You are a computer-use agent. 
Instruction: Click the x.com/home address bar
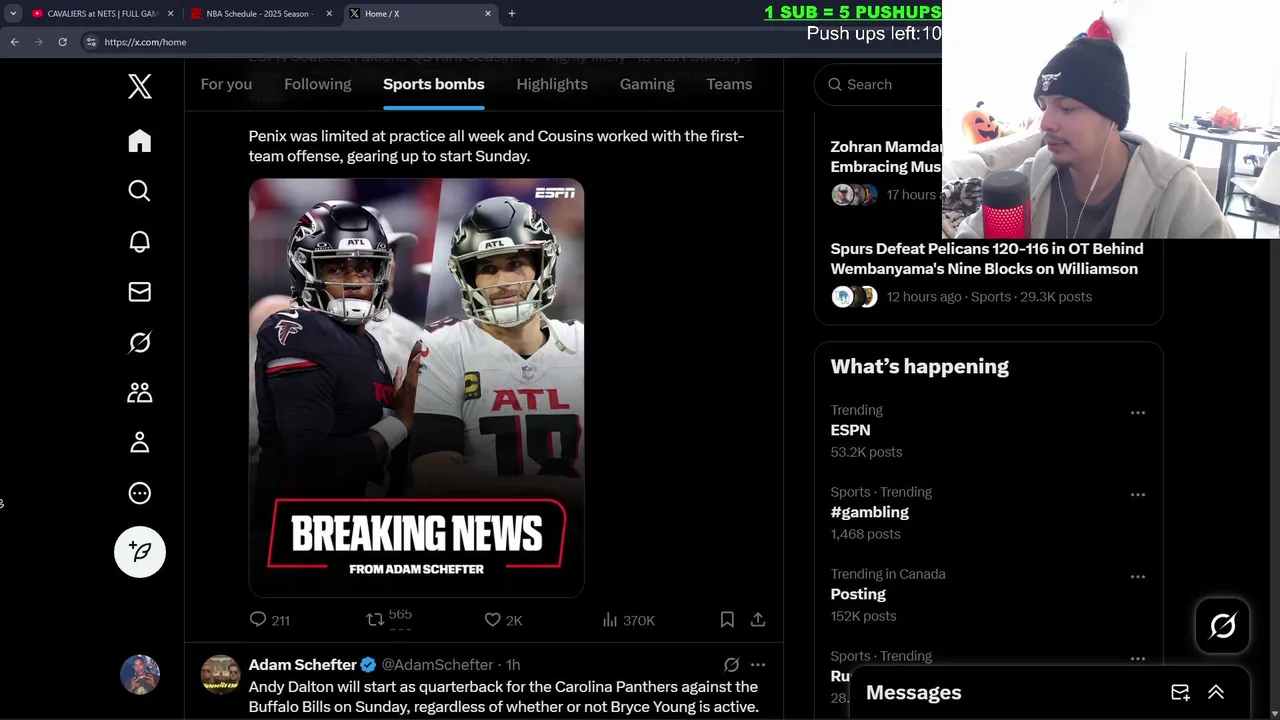tap(145, 42)
